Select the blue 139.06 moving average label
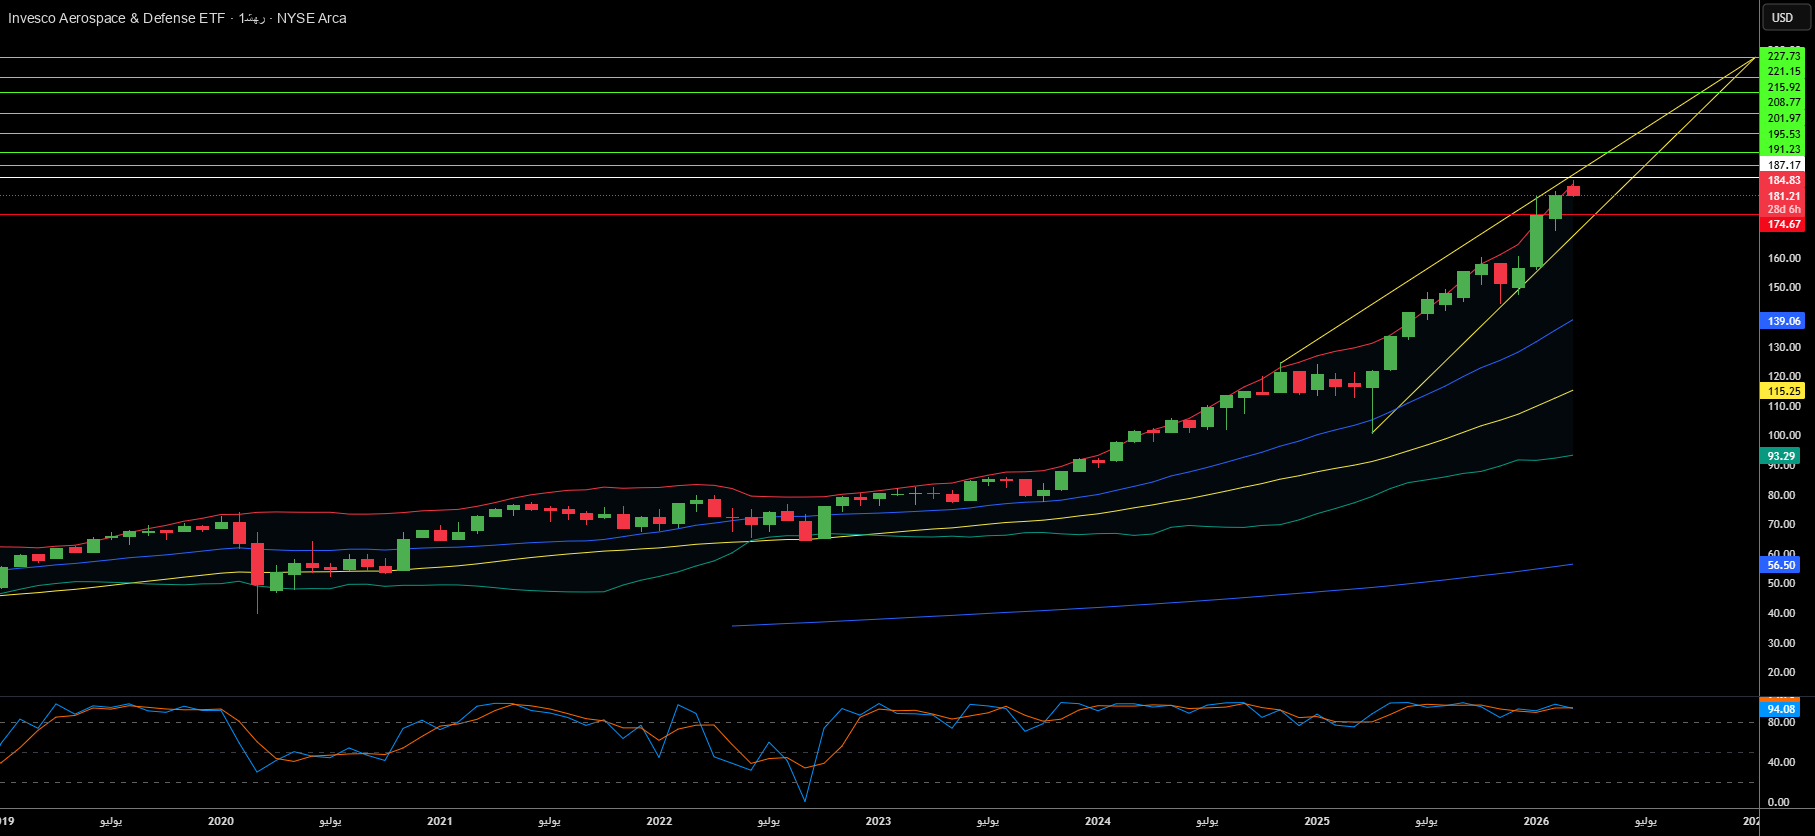The width and height of the screenshot is (1815, 836). click(1783, 321)
